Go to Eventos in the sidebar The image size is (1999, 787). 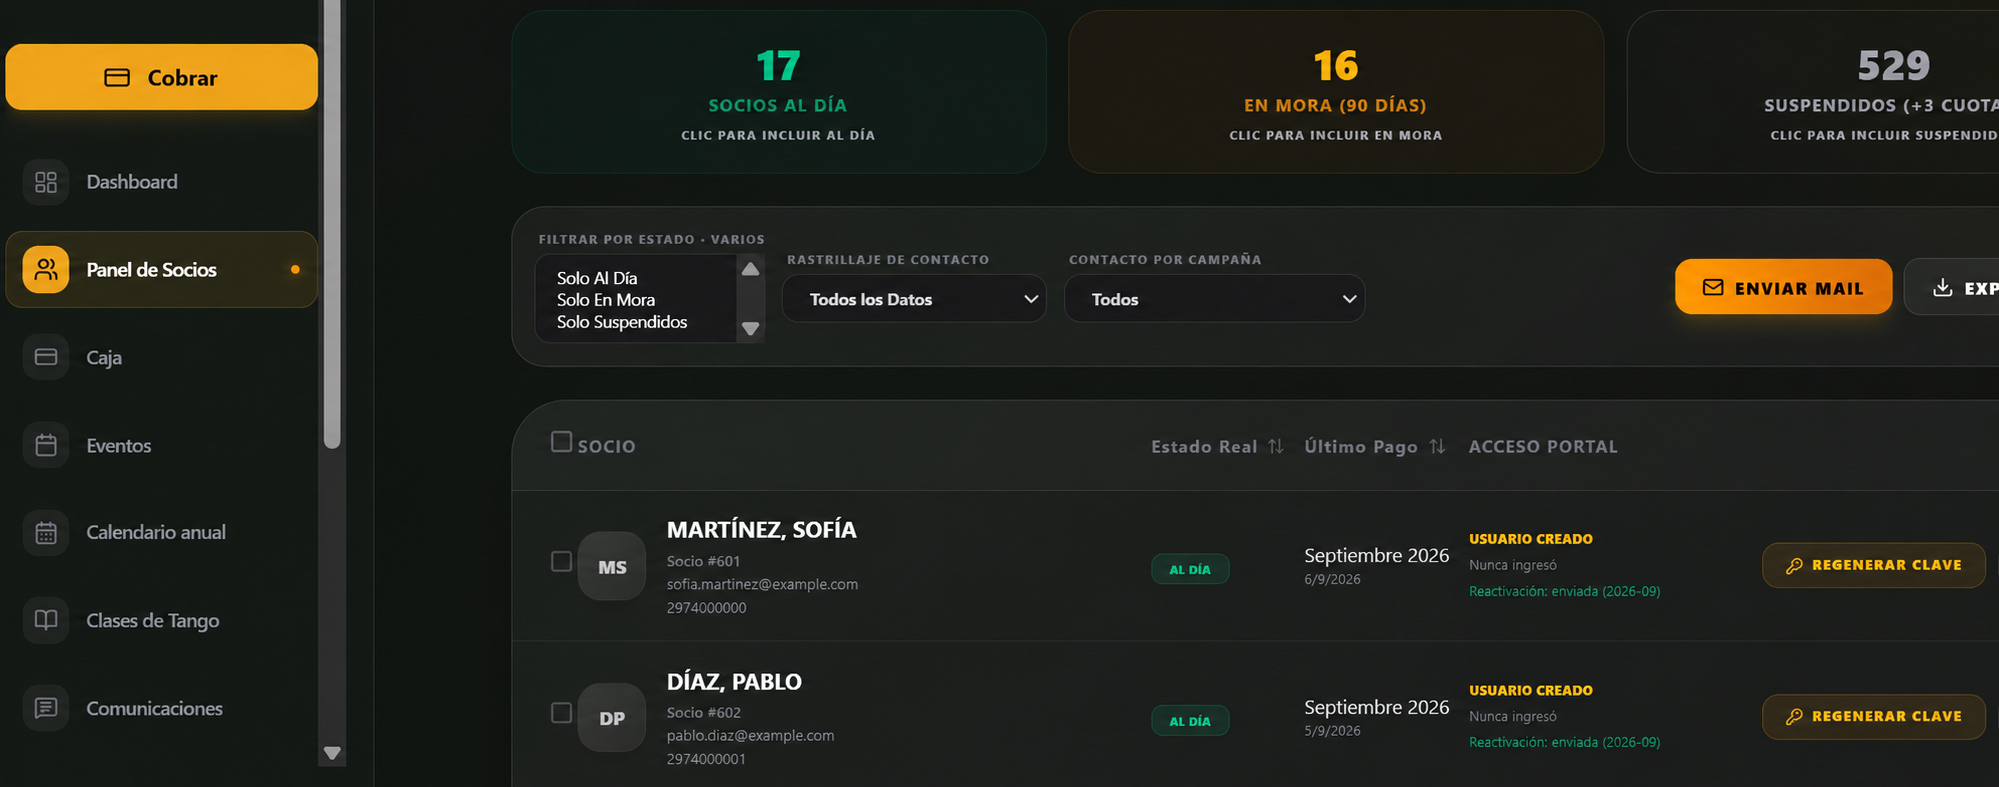pyautogui.click(x=161, y=445)
